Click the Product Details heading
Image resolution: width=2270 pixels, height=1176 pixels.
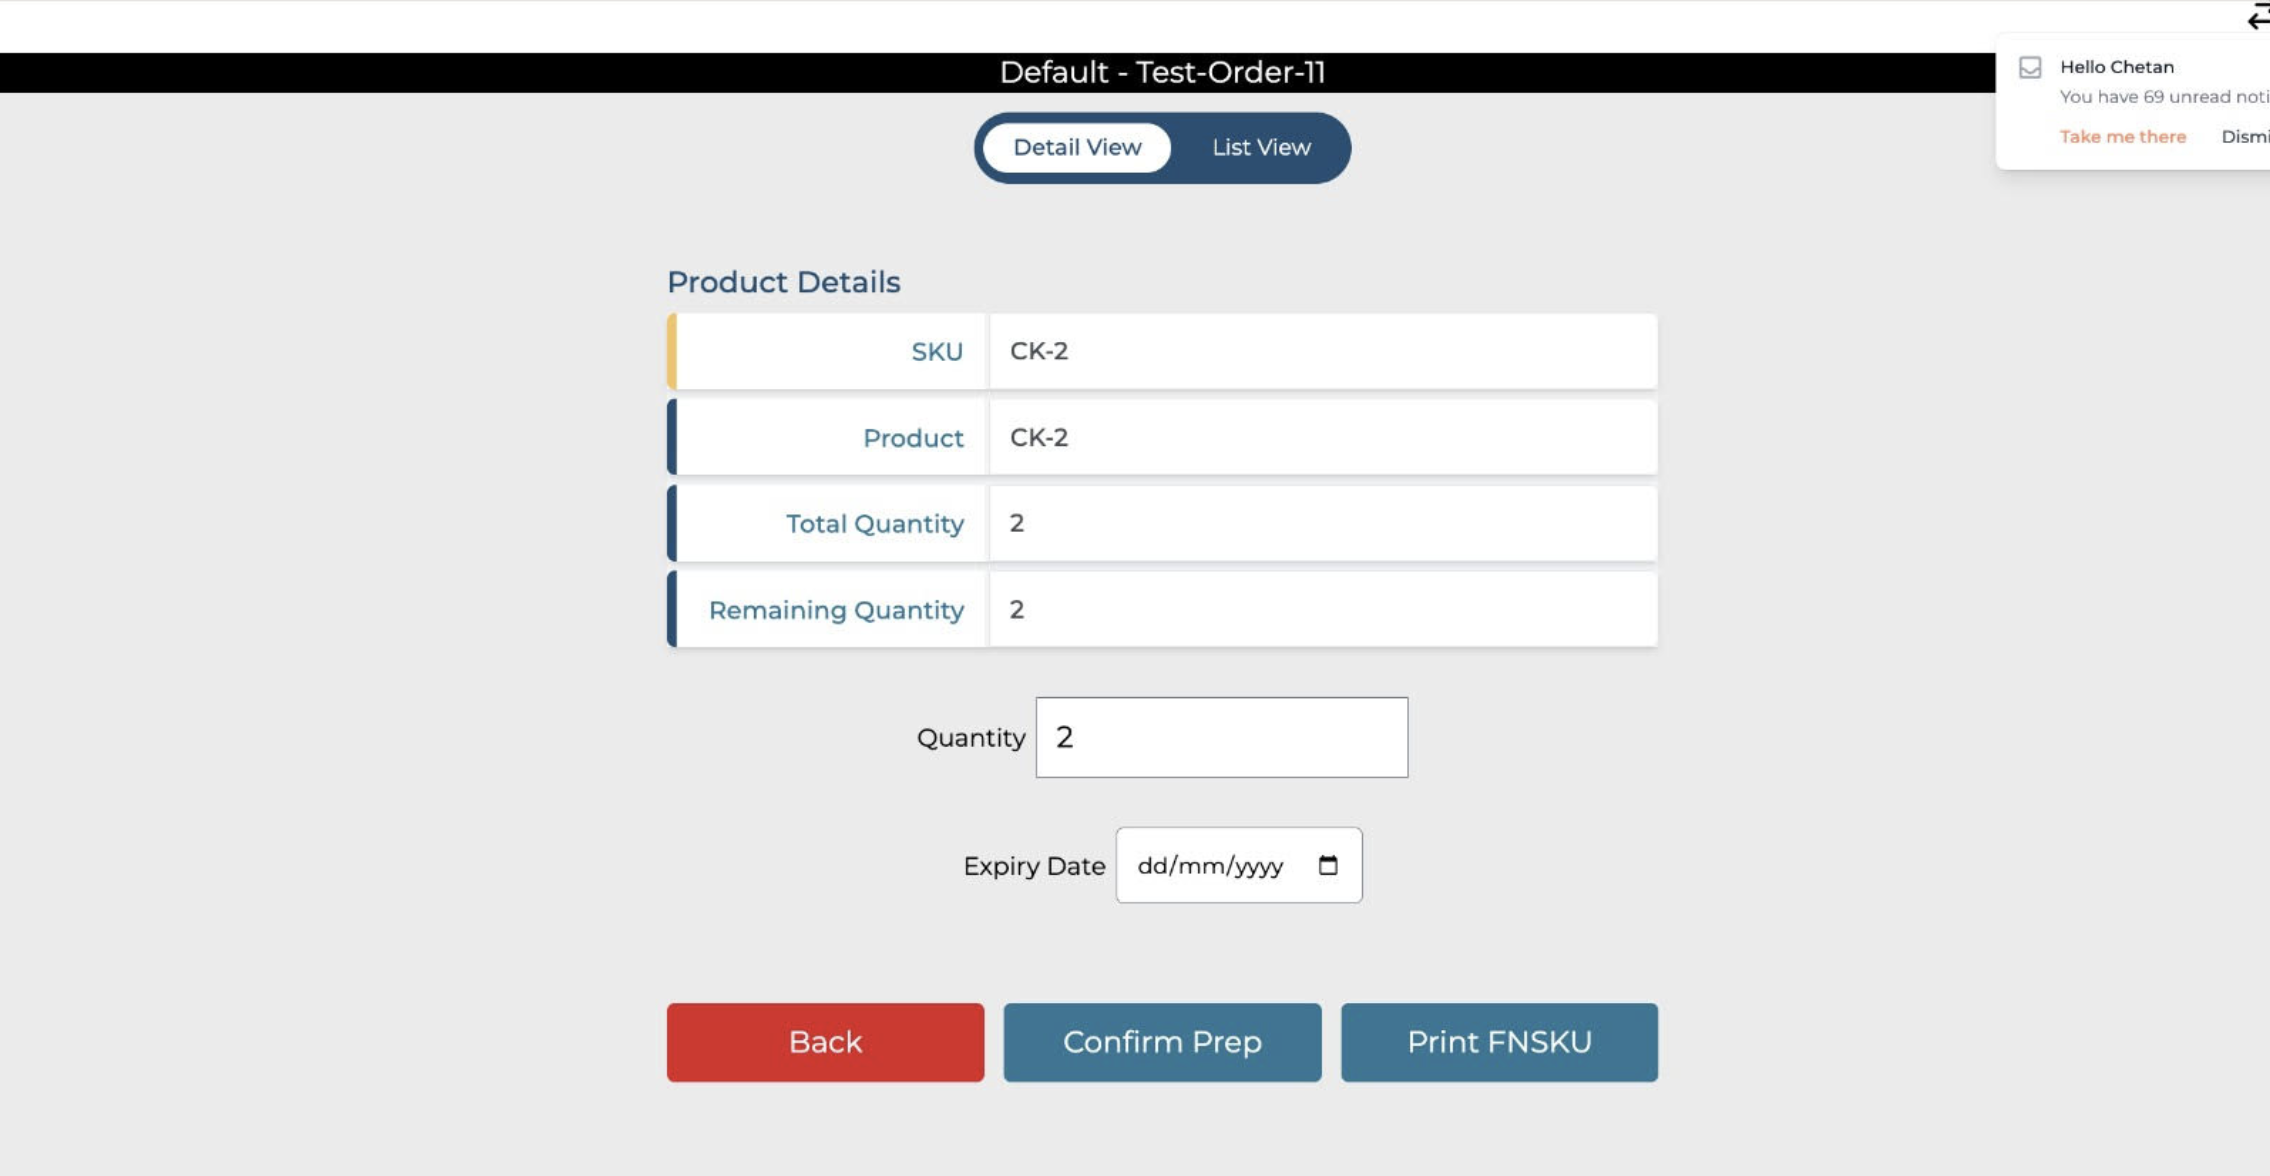coord(783,282)
